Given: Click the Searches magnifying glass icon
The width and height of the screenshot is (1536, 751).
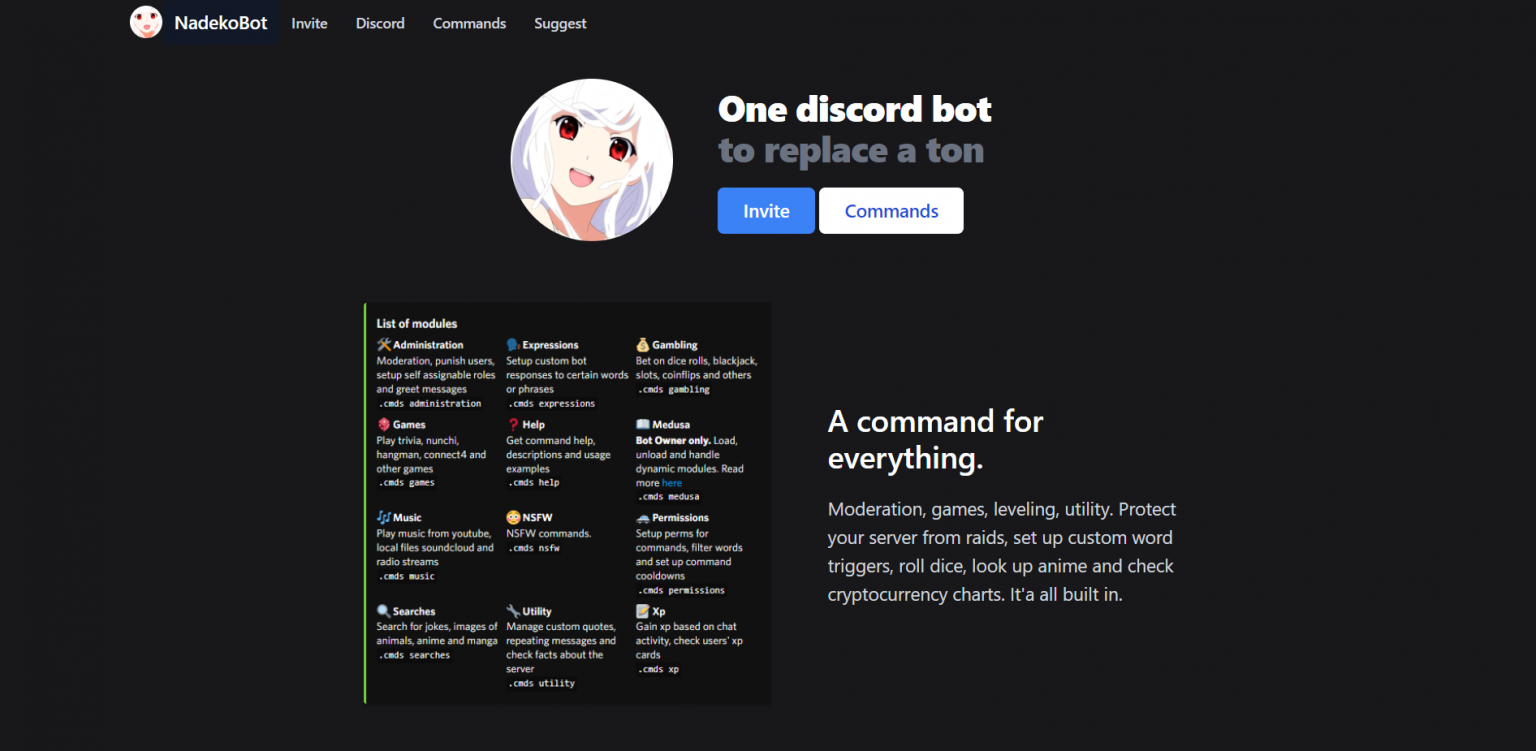Looking at the screenshot, I should tap(383, 611).
